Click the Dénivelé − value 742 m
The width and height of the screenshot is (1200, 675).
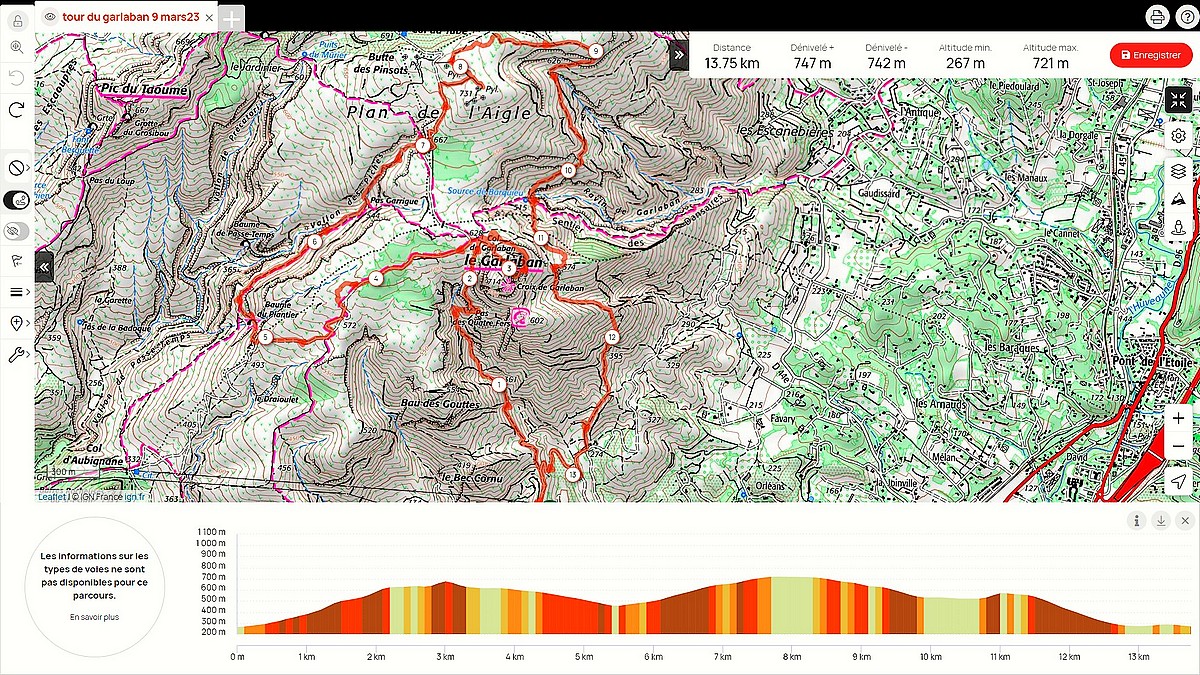pyautogui.click(x=886, y=63)
